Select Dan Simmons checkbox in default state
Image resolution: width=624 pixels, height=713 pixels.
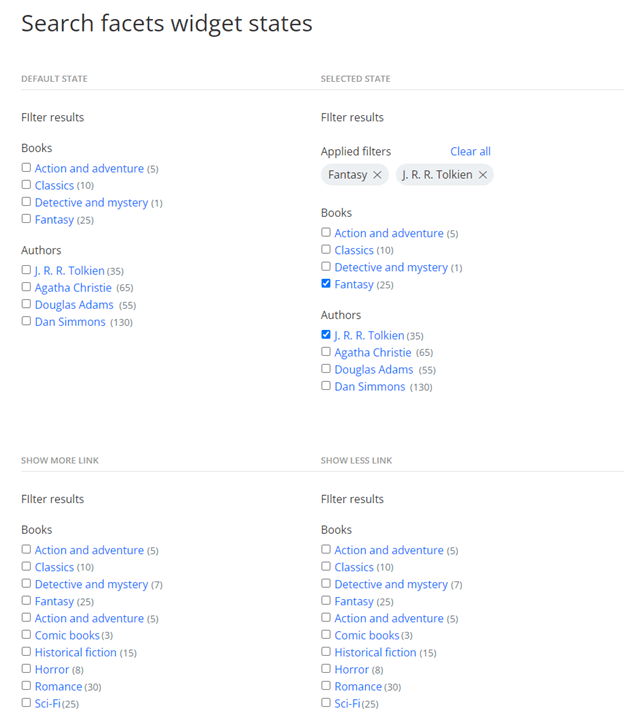(x=26, y=321)
